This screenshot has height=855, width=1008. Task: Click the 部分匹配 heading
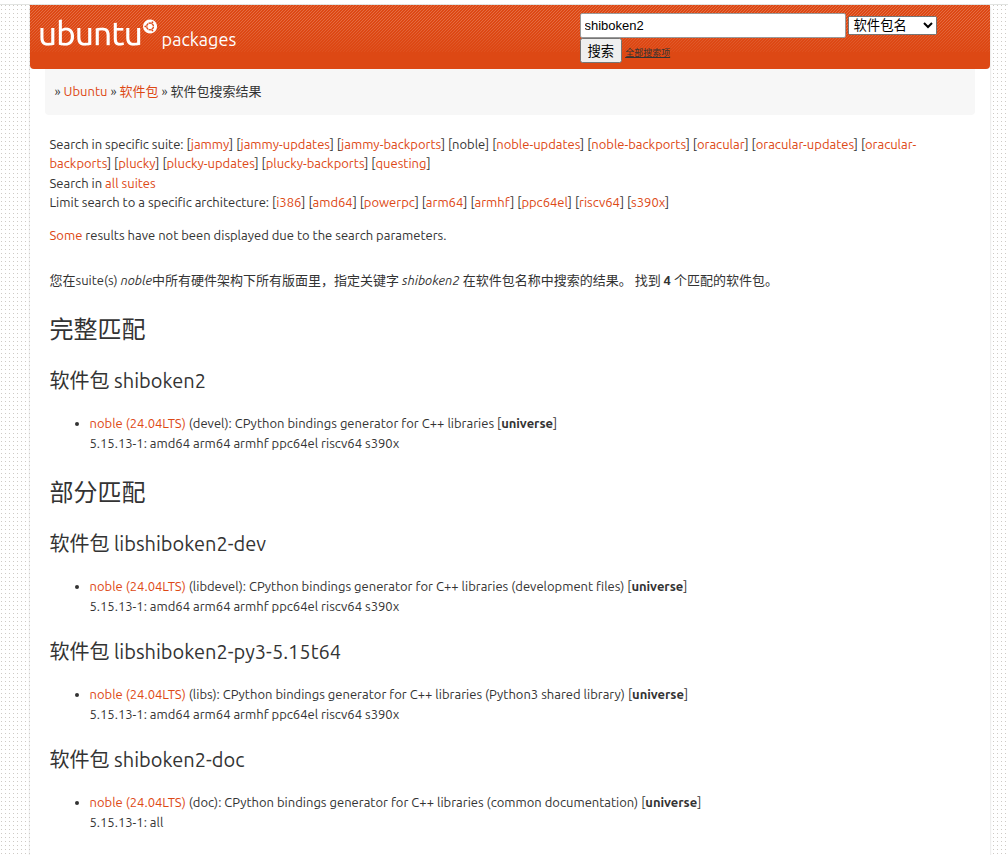coord(98,493)
